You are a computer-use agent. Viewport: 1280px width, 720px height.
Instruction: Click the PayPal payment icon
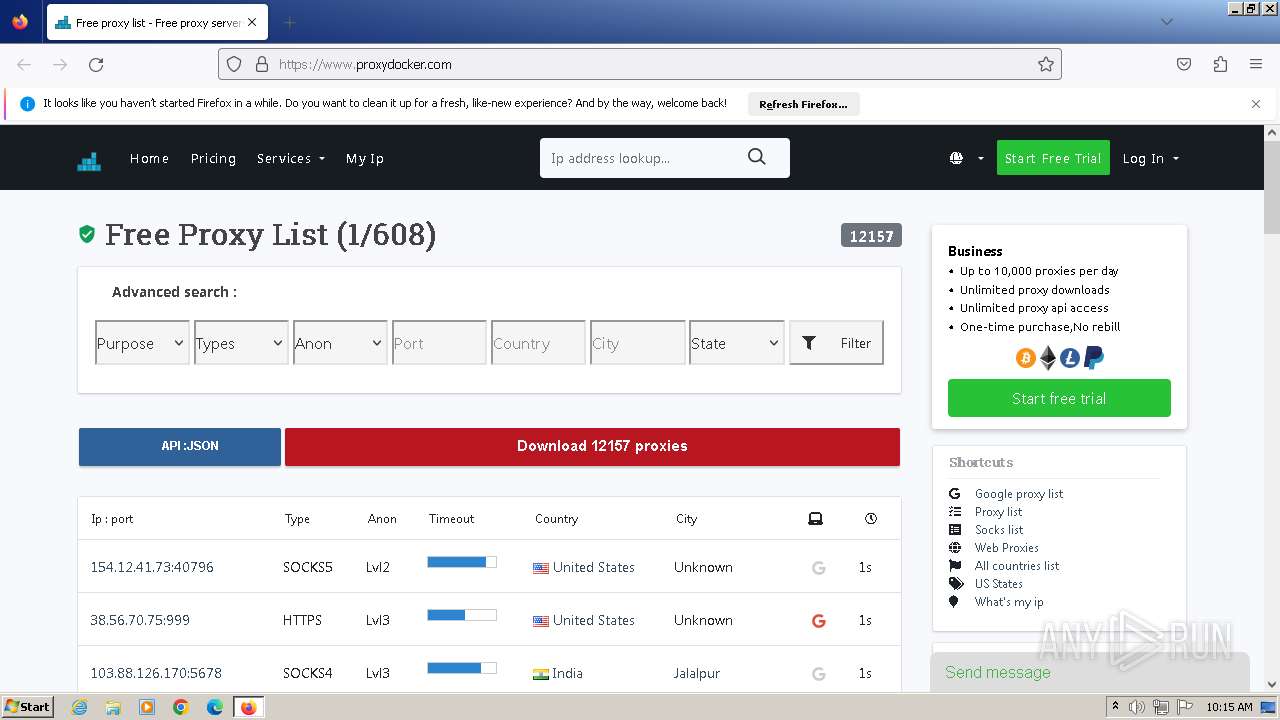[x=1094, y=357]
